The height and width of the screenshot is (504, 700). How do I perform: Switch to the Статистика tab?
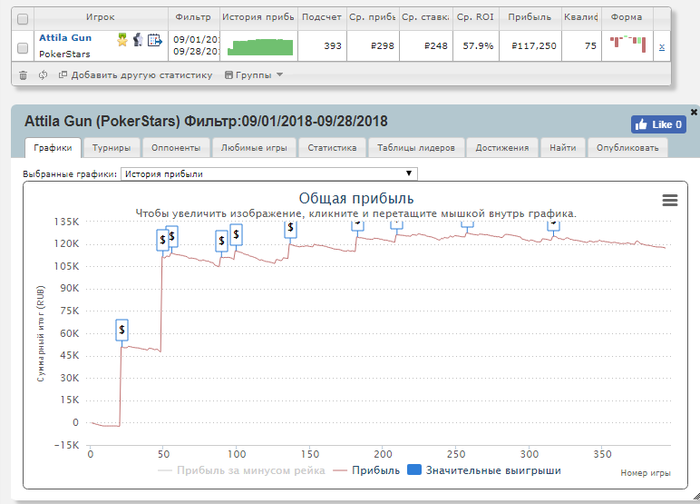(332, 148)
